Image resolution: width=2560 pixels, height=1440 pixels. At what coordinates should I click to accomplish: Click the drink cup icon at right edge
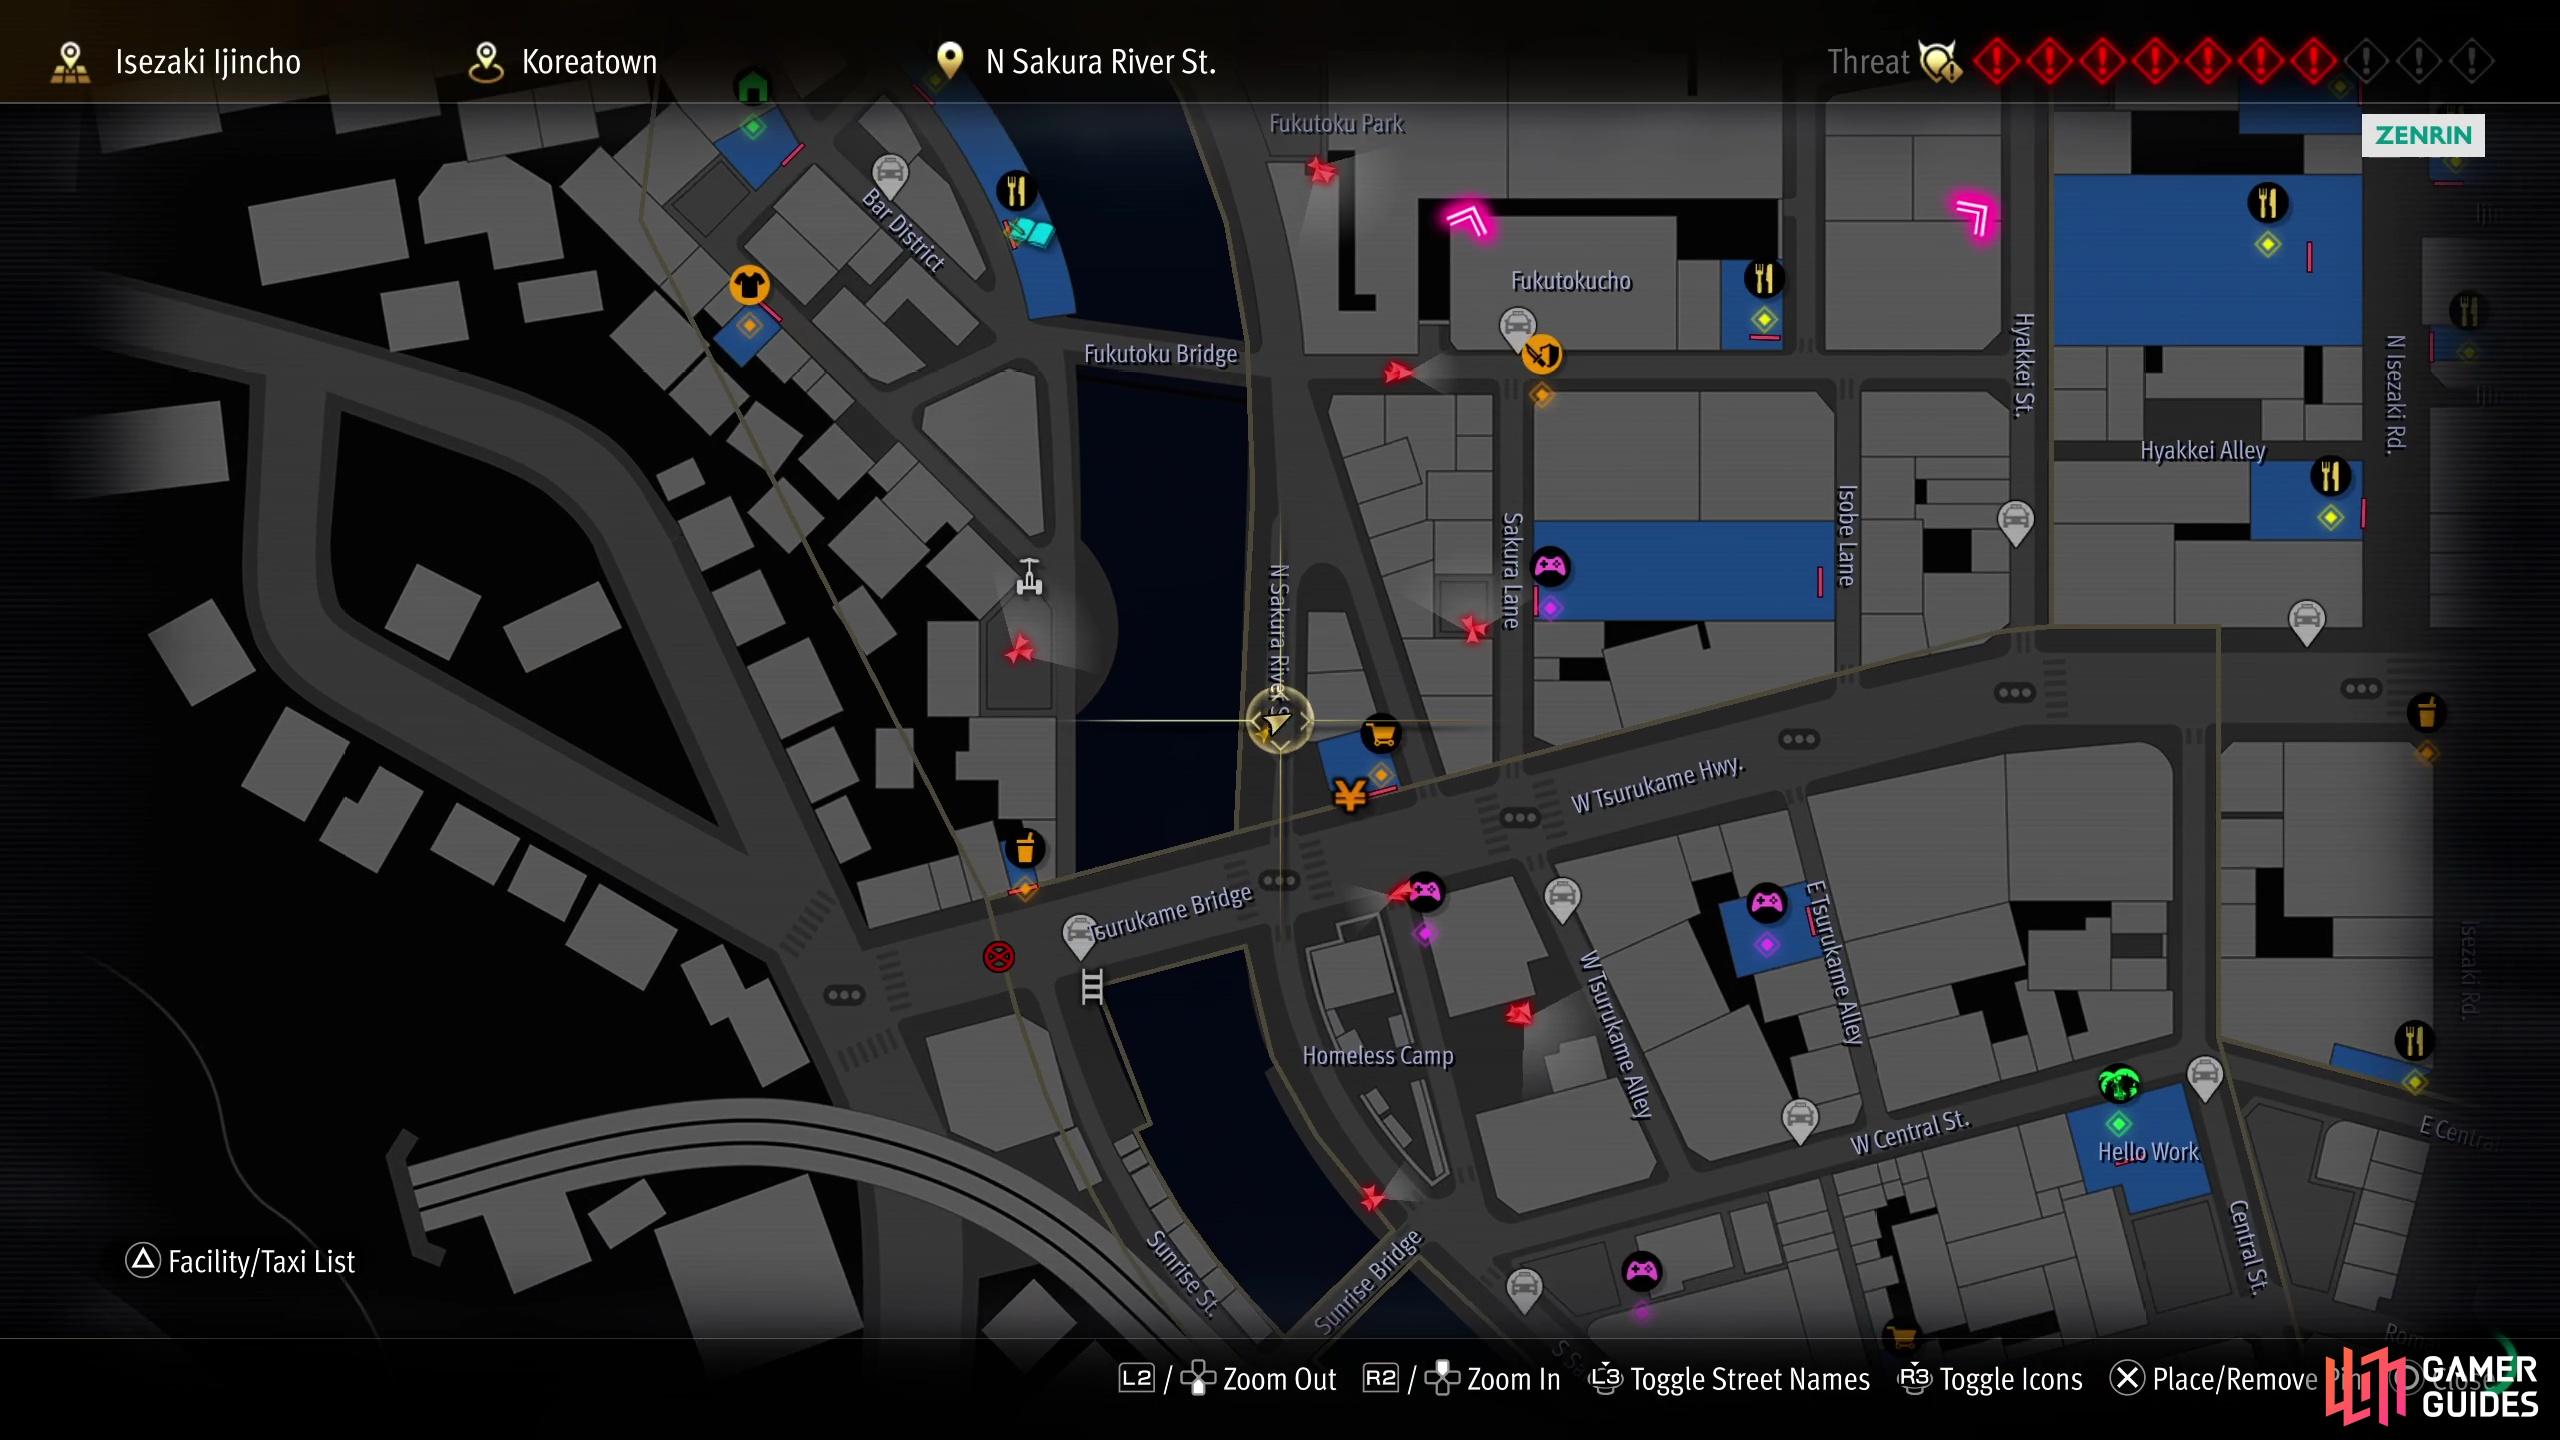click(2426, 713)
